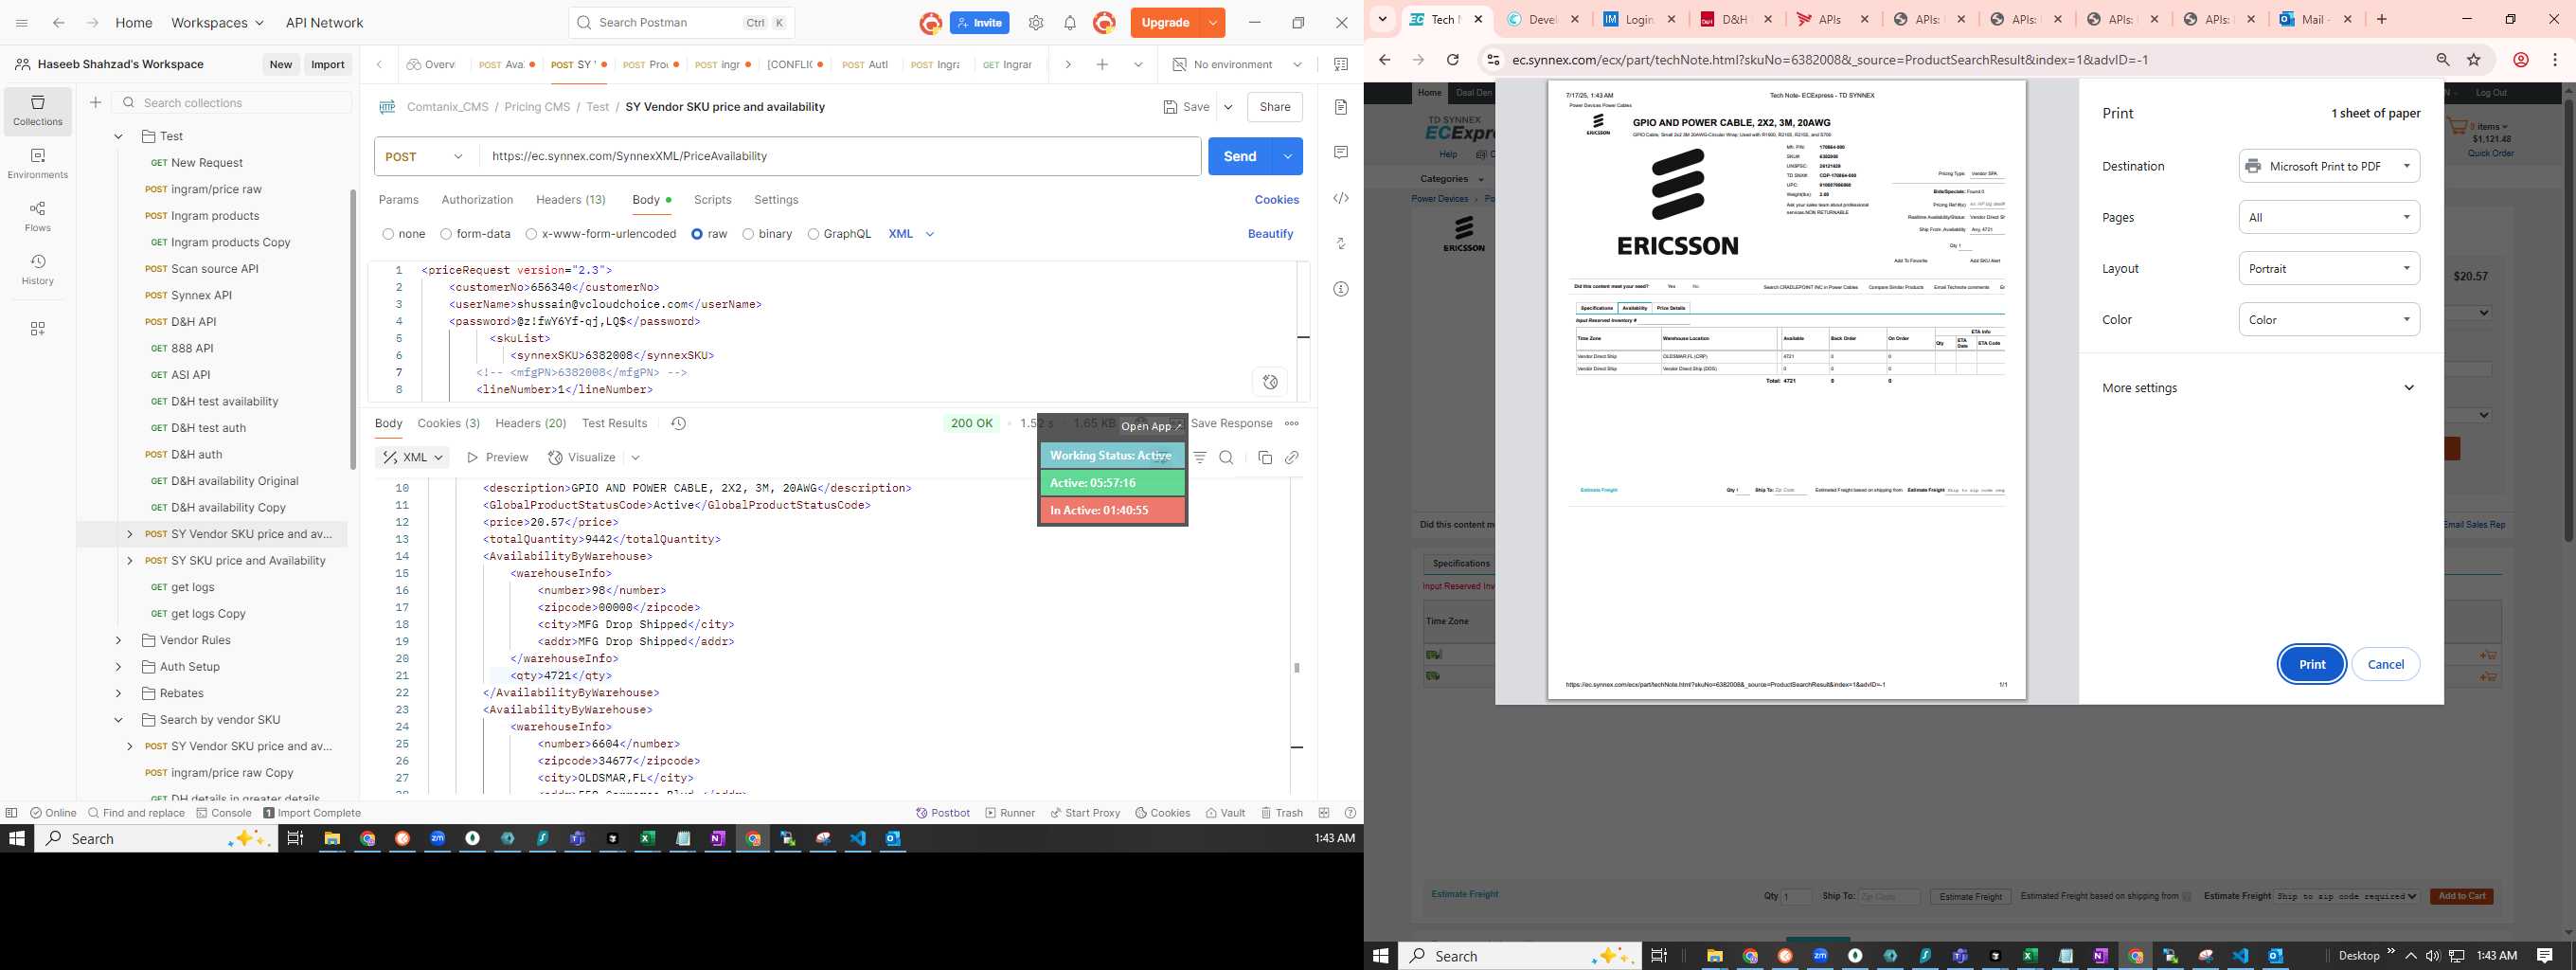The height and width of the screenshot is (970, 2576).
Task: Click the Beautify link
Action: (x=1270, y=234)
